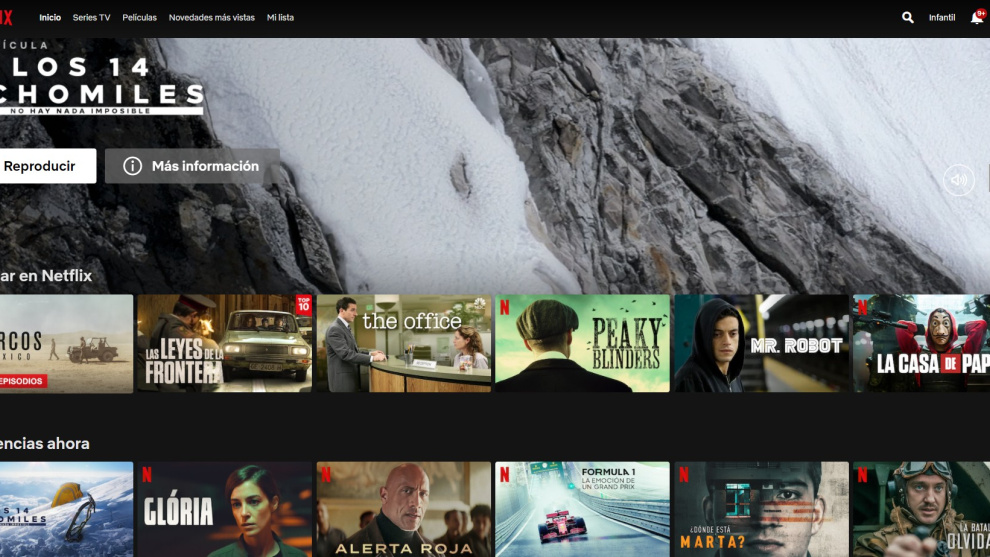Select the Alerta Roja movie card
Viewport: 990px width, 557px height.
(404, 508)
